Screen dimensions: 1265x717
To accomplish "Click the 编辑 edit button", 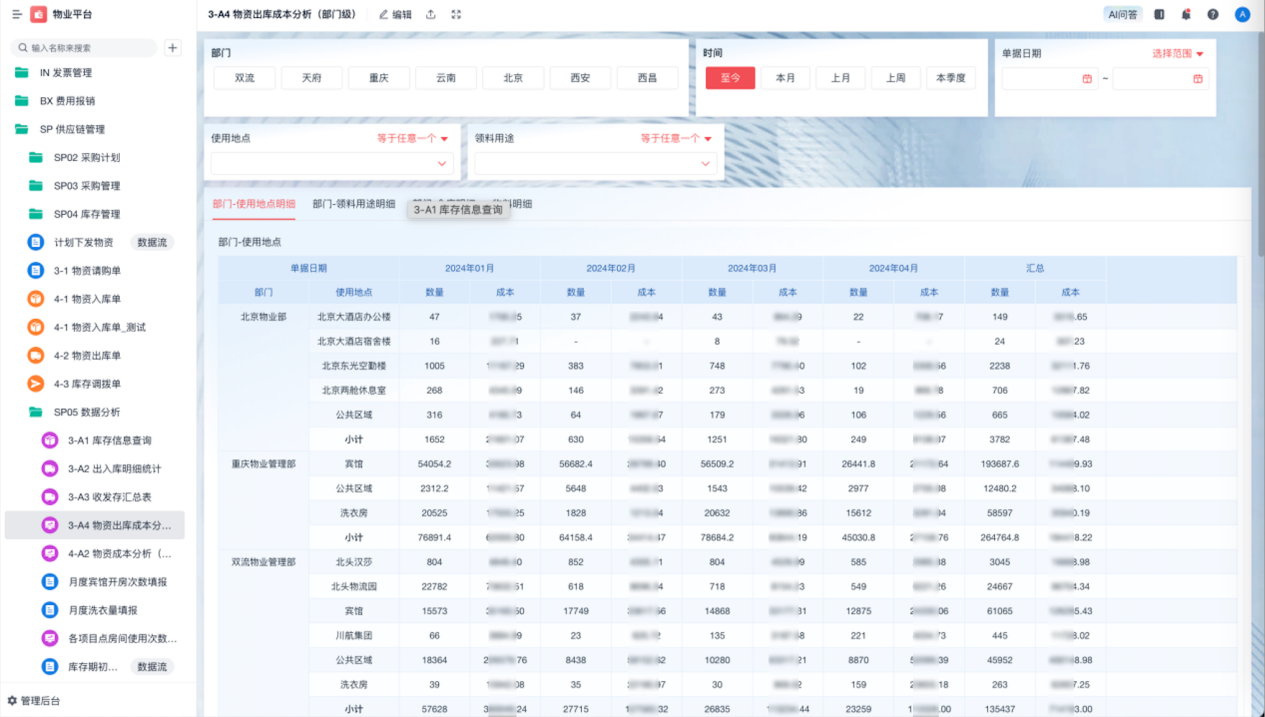I will [x=395, y=15].
